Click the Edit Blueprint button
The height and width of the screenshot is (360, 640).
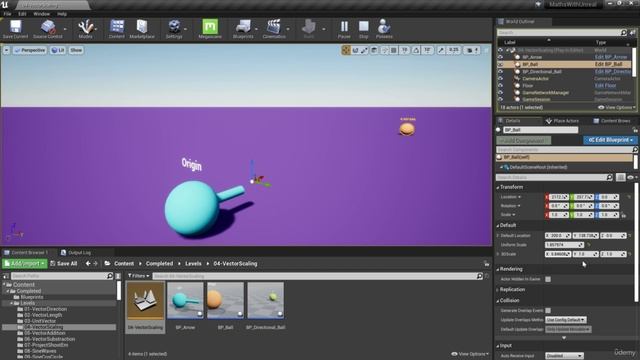(x=610, y=140)
